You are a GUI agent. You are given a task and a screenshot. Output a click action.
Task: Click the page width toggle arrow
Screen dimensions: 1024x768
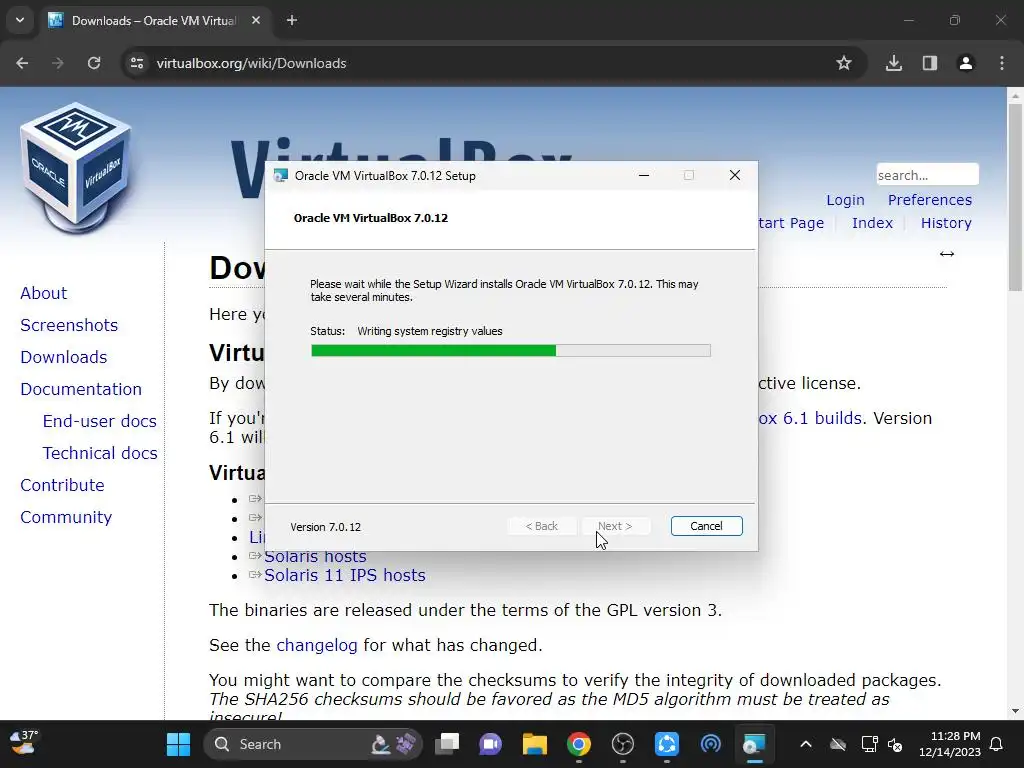pyautogui.click(x=947, y=254)
